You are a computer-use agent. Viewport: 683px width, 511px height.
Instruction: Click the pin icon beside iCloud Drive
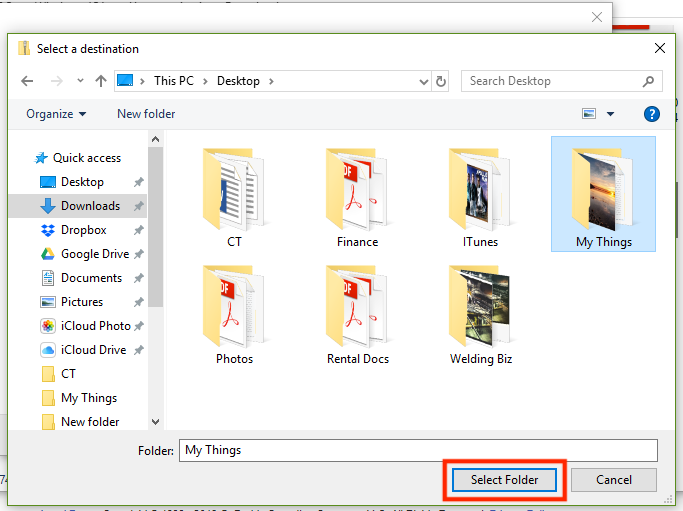[x=139, y=349]
